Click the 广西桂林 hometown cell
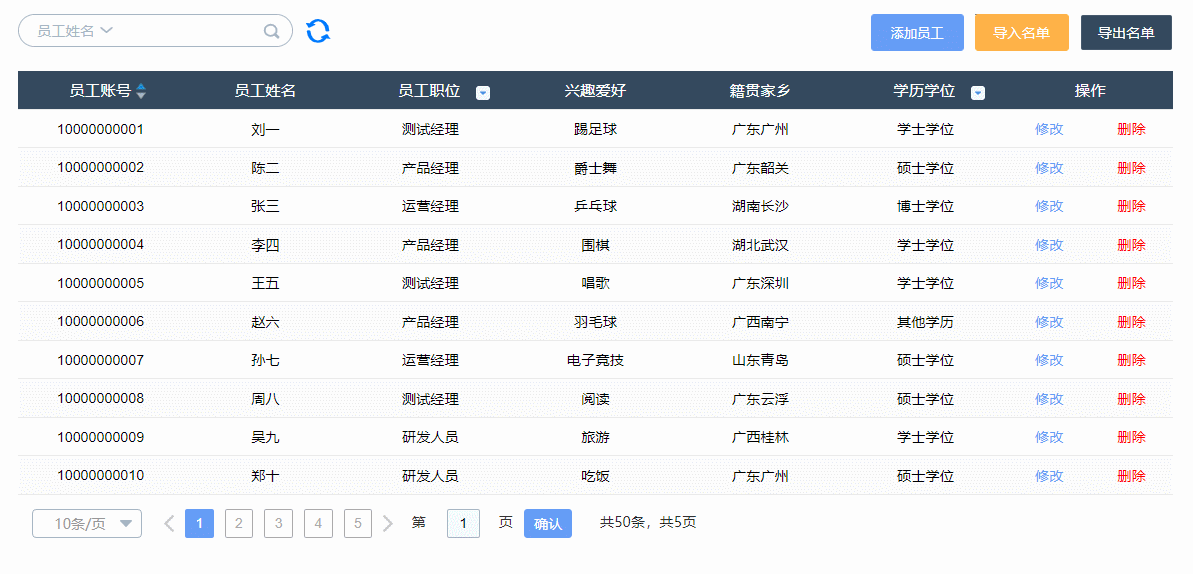 point(760,438)
